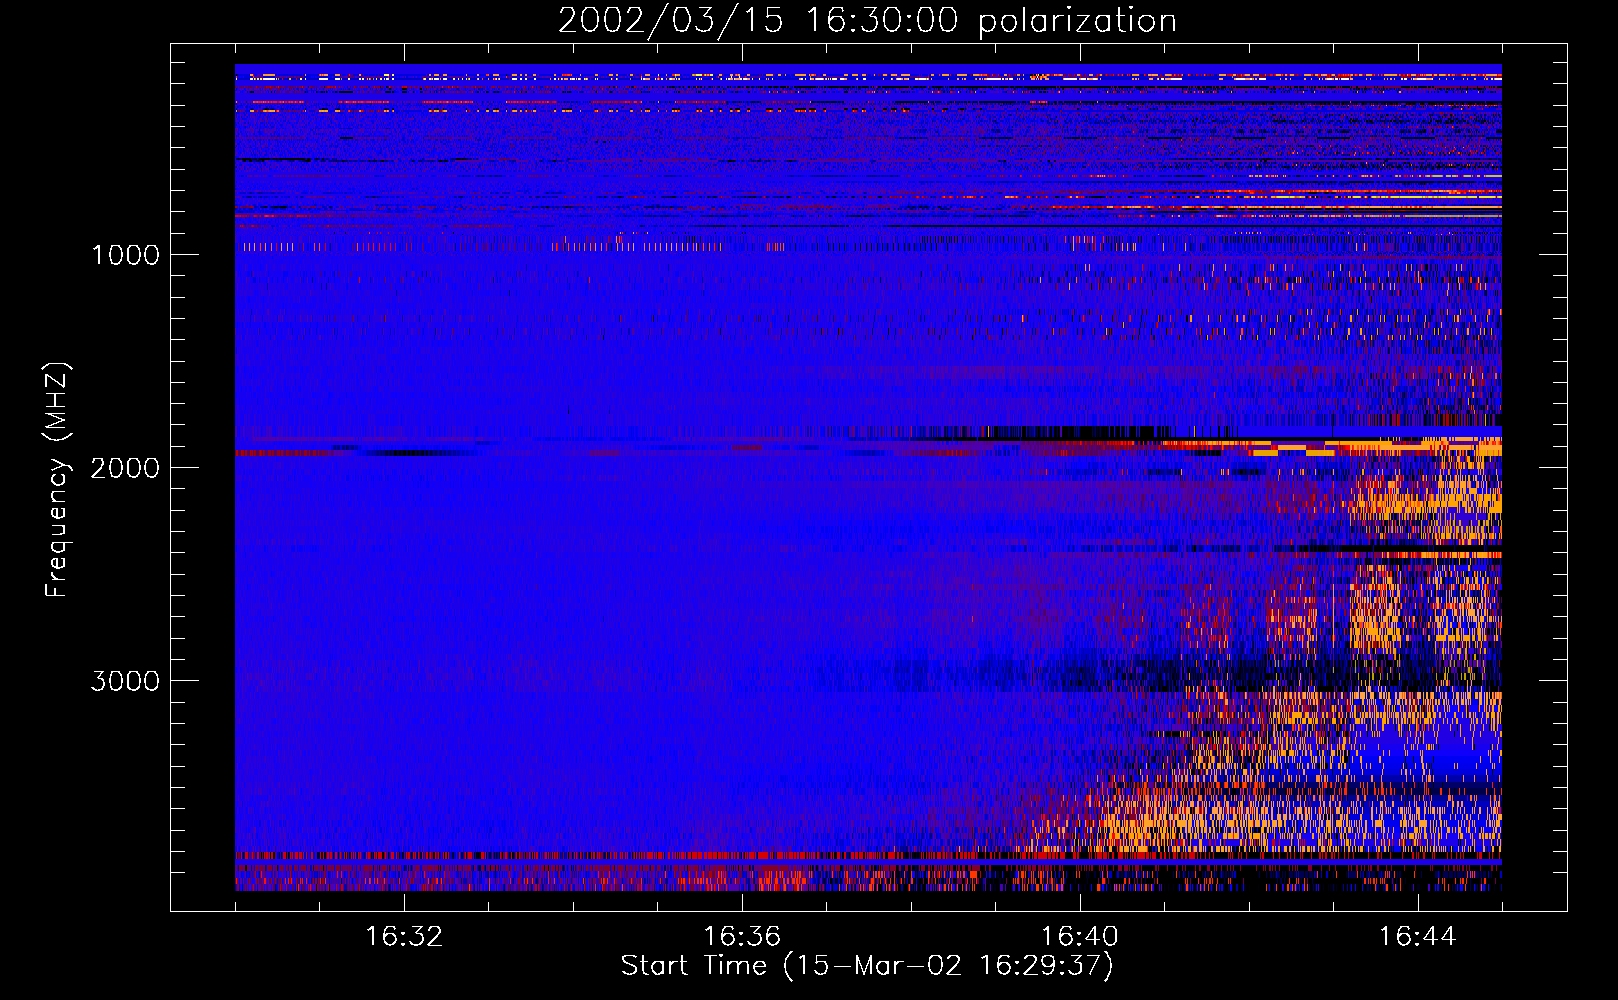Click the "16:44" time tick label
This screenshot has width=1618, height=1000.
tap(1418, 937)
